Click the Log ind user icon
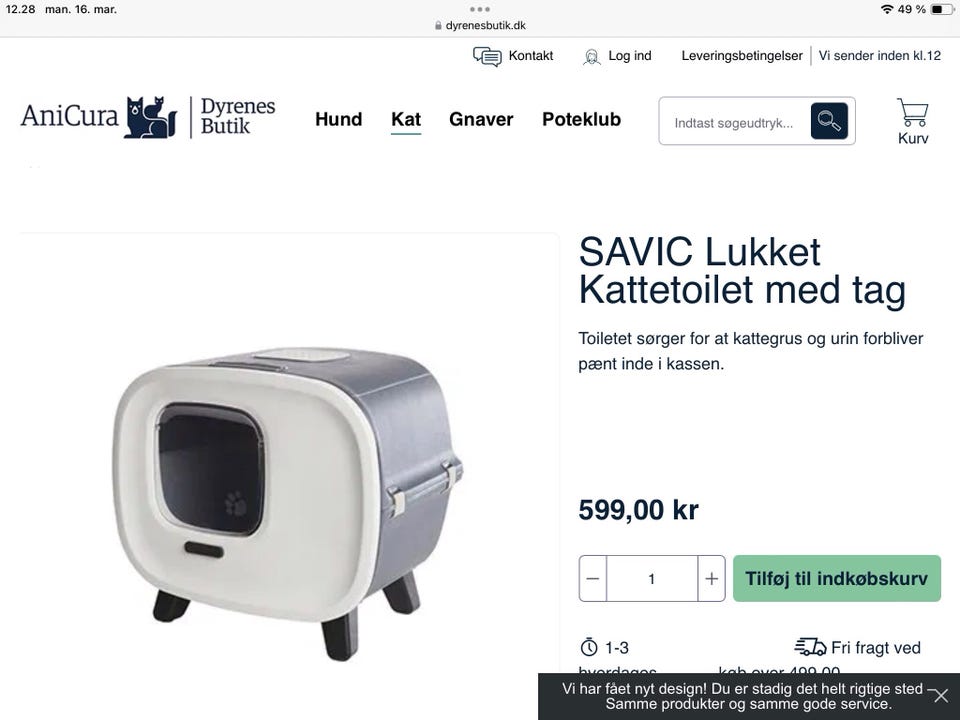Viewport: 960px width, 720px height. point(591,57)
